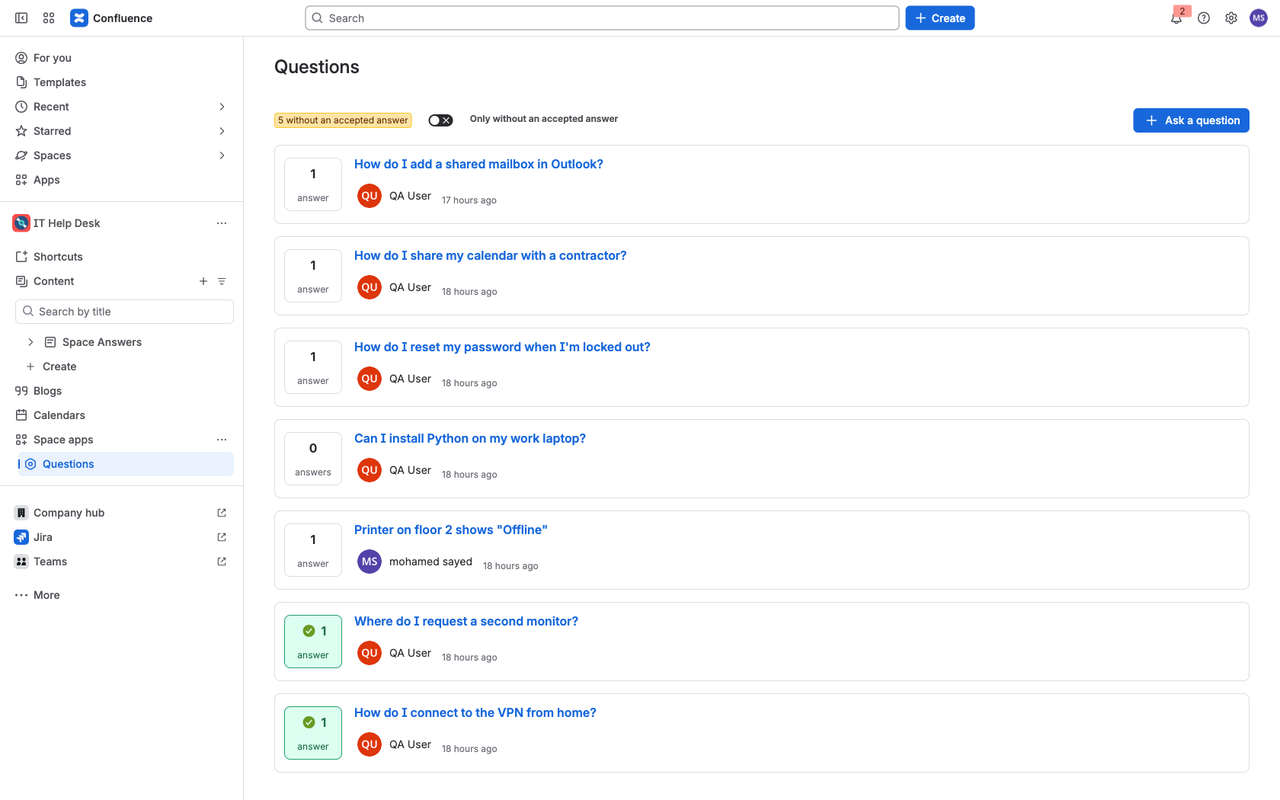Collapse the sidebar with the panel icon

click(21, 18)
